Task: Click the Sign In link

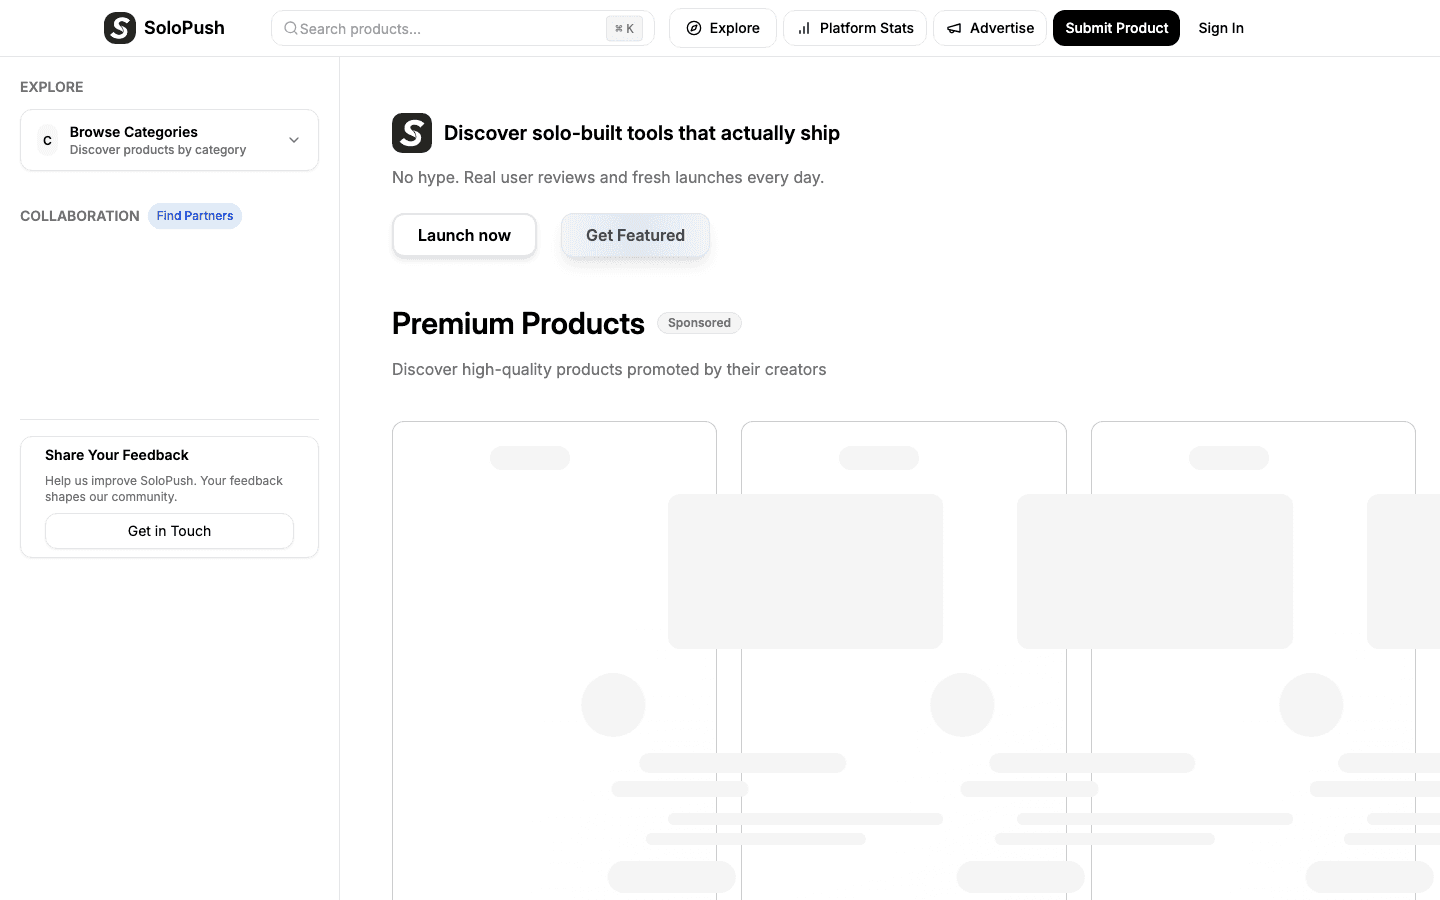Action: tap(1221, 28)
